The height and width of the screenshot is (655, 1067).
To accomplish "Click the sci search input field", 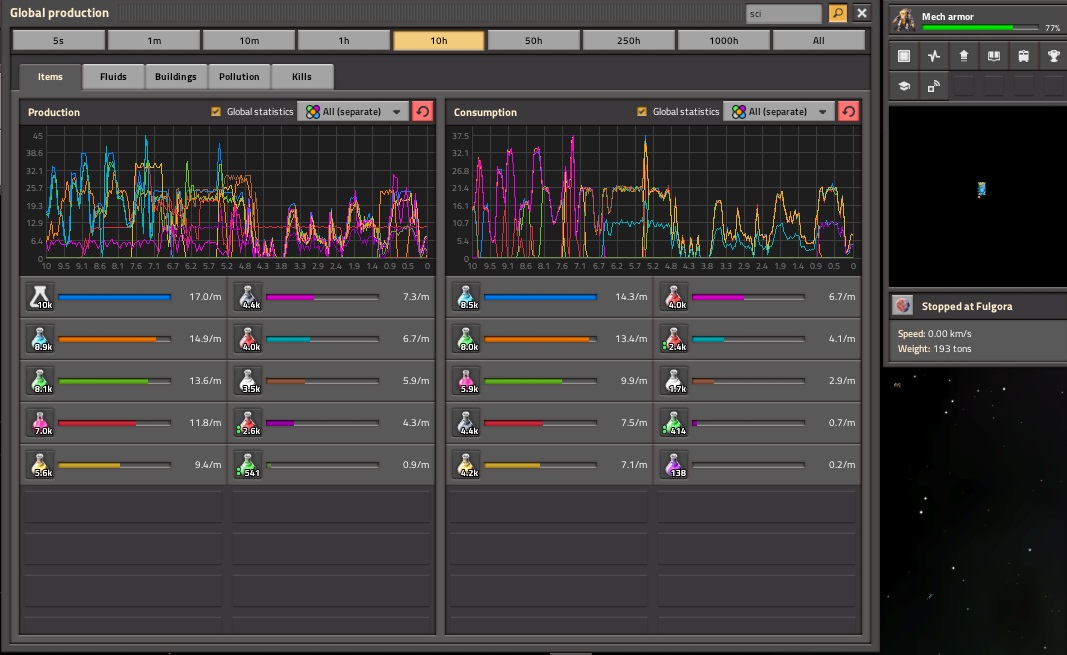I will [x=784, y=14].
